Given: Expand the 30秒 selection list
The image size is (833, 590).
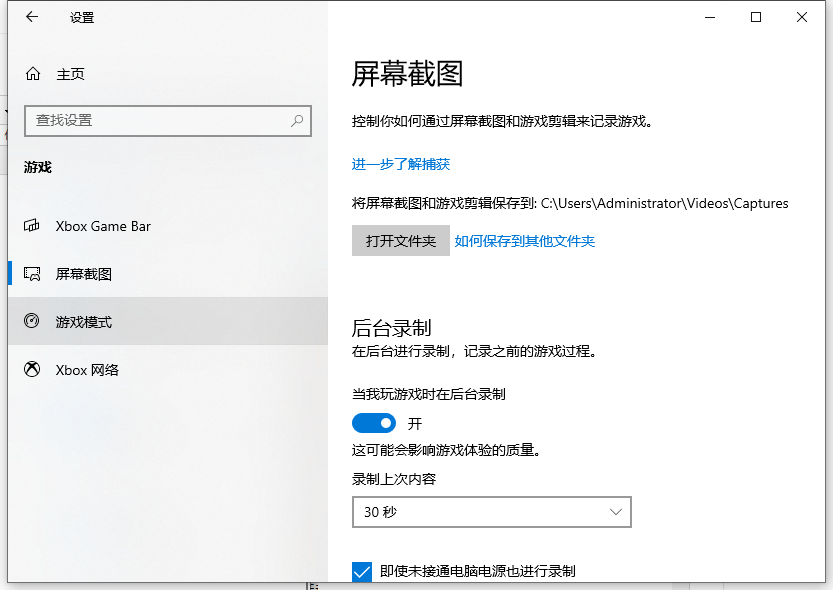Looking at the screenshot, I should tap(492, 511).
